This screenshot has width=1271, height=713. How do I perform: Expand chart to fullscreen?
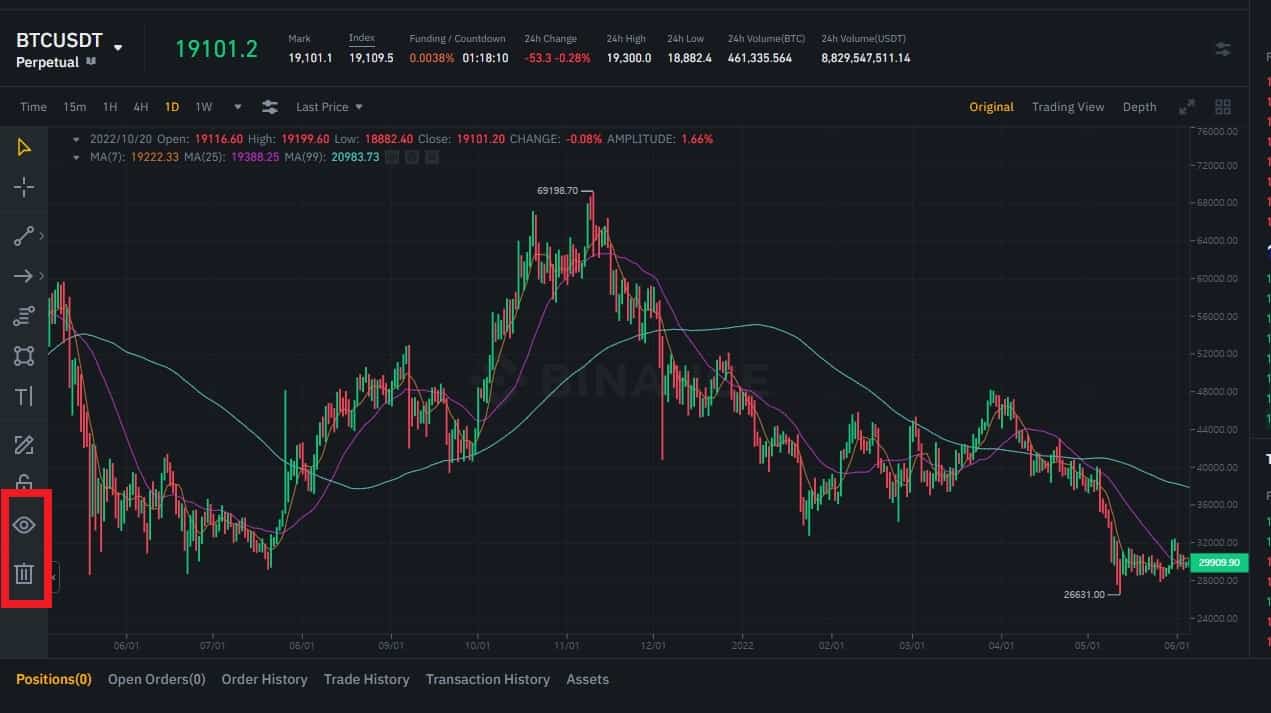click(x=1187, y=107)
